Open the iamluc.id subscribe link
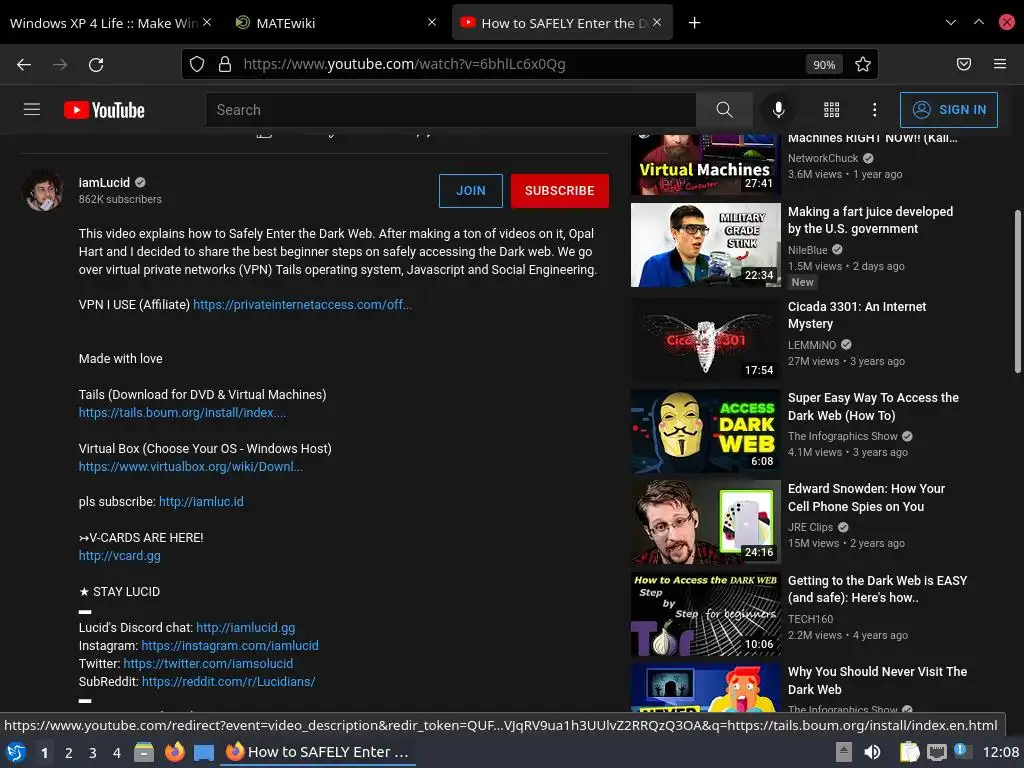 click(x=201, y=502)
